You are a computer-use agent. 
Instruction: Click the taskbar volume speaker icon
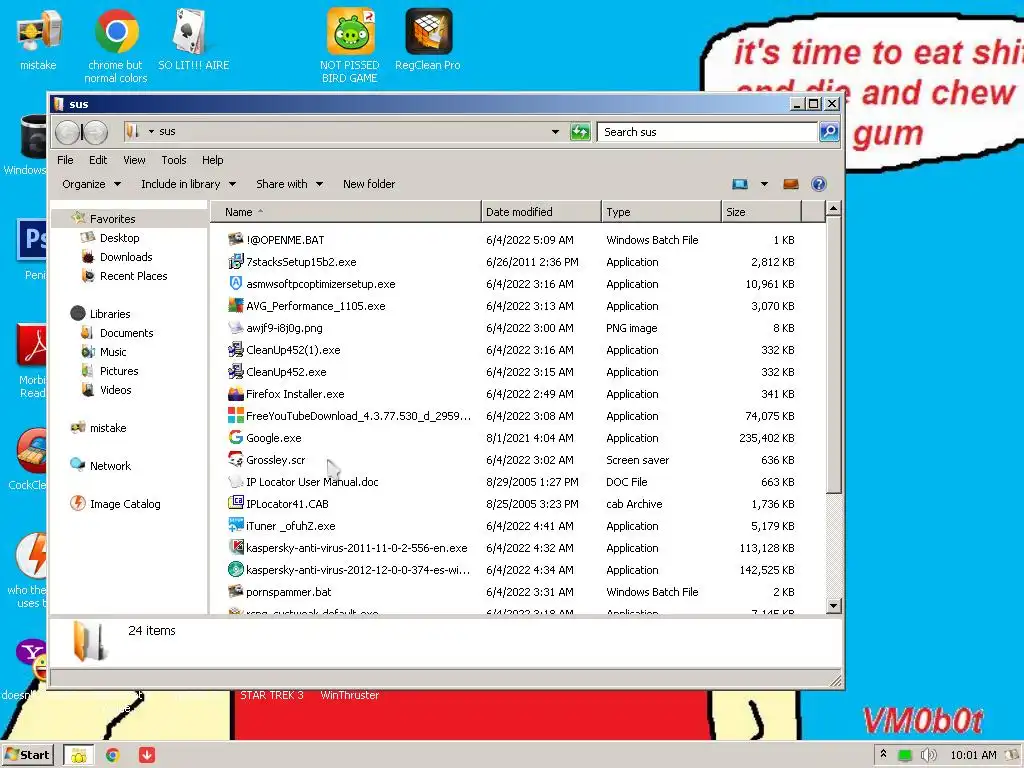(x=928, y=755)
